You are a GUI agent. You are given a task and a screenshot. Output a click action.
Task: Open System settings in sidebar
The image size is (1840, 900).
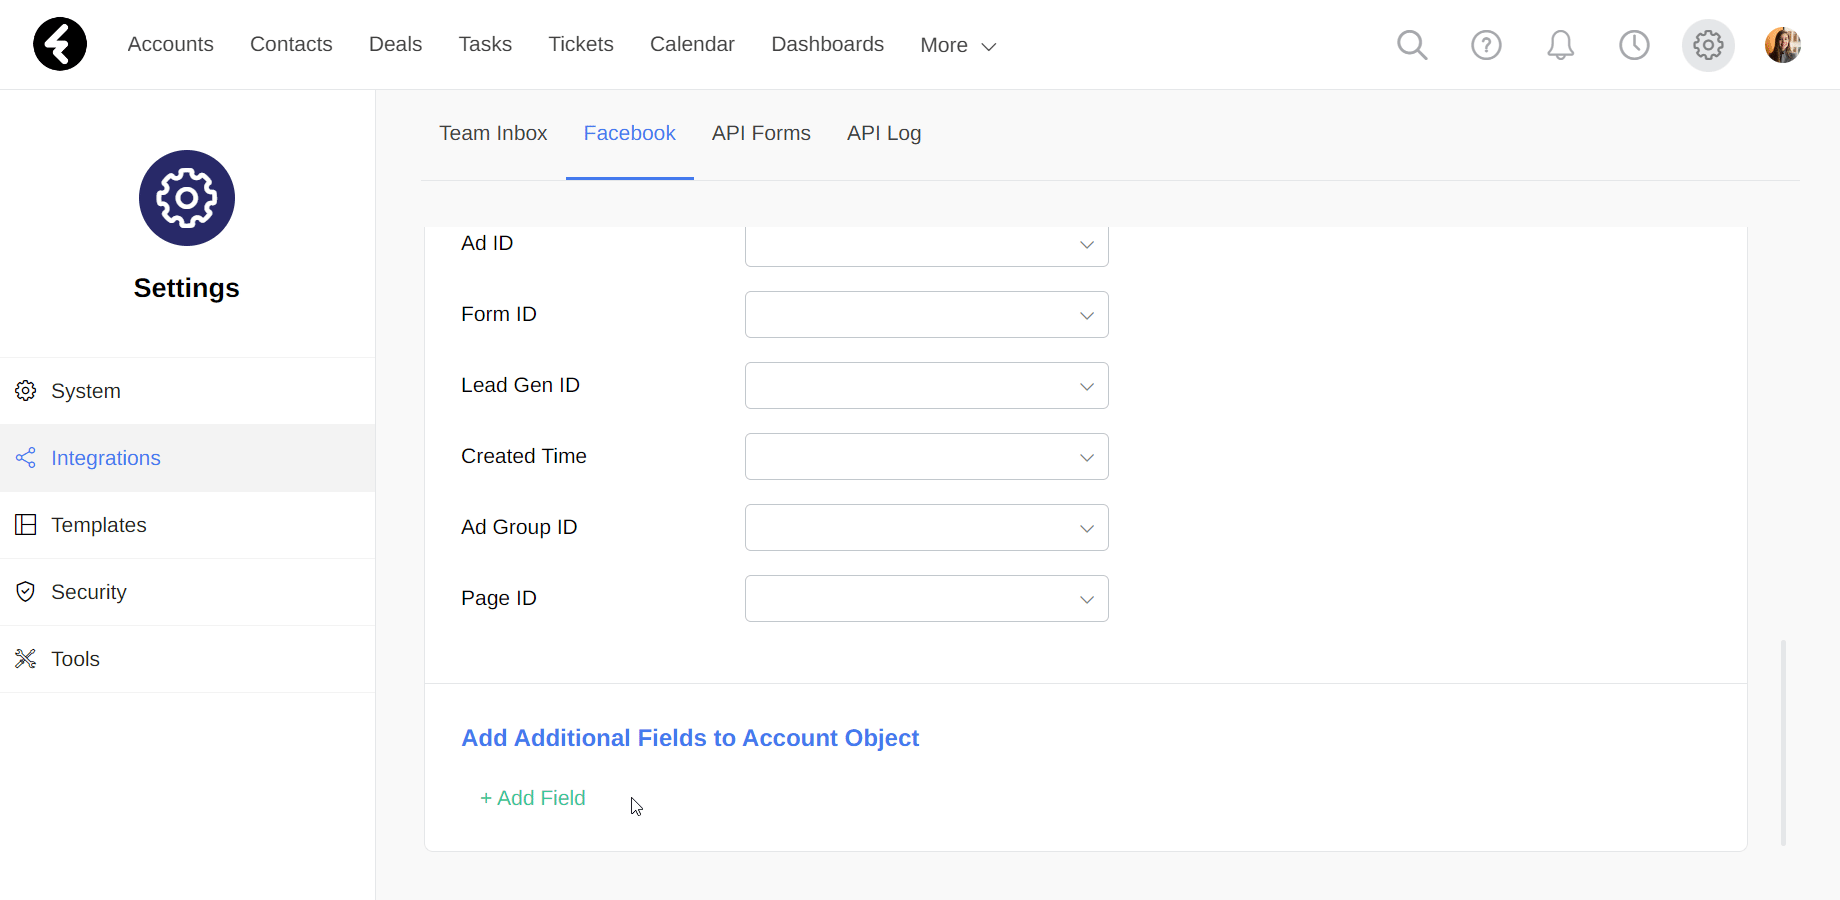coord(187,391)
